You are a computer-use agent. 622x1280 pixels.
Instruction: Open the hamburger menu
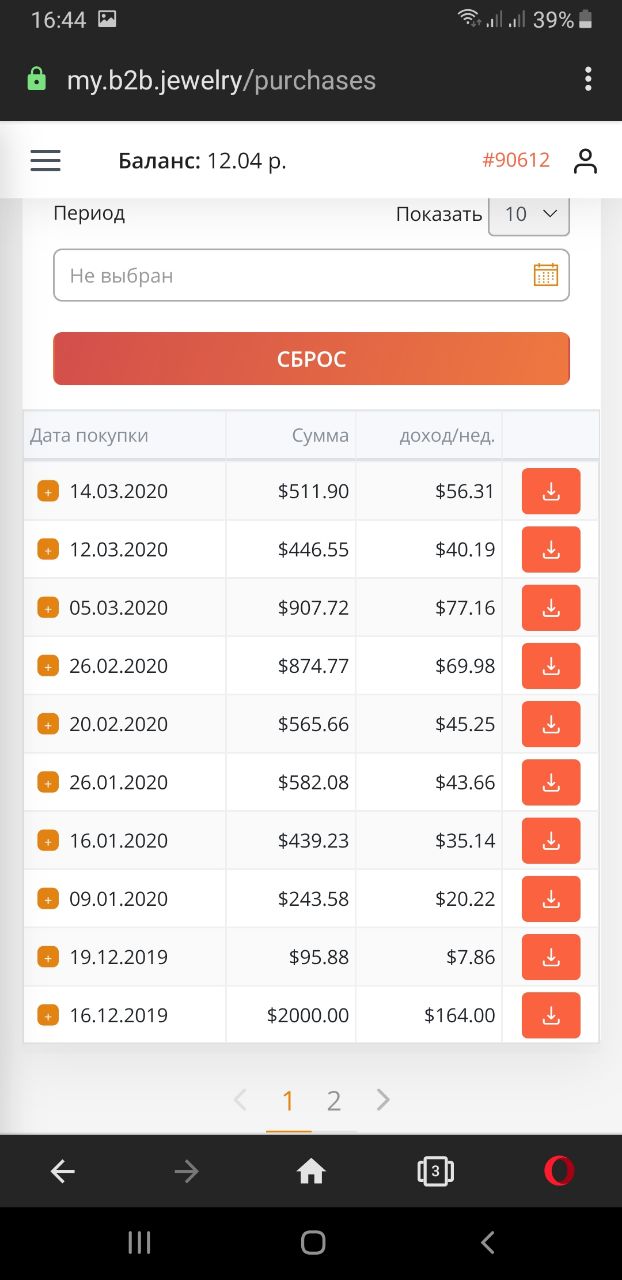(45, 160)
